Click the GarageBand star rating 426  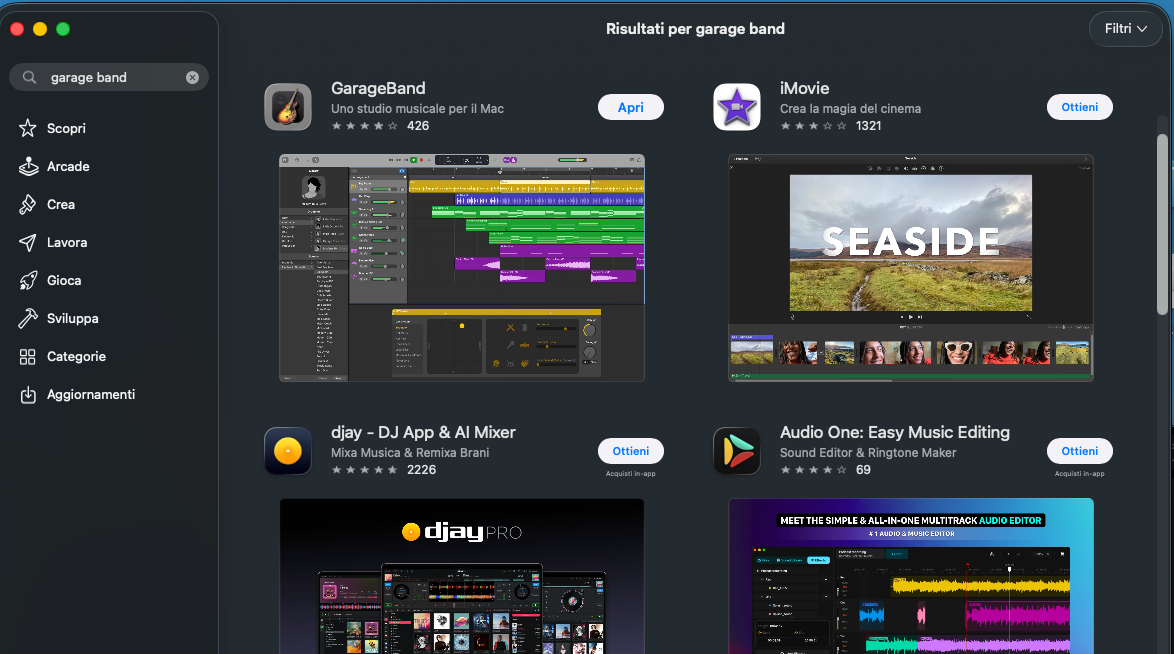380,126
